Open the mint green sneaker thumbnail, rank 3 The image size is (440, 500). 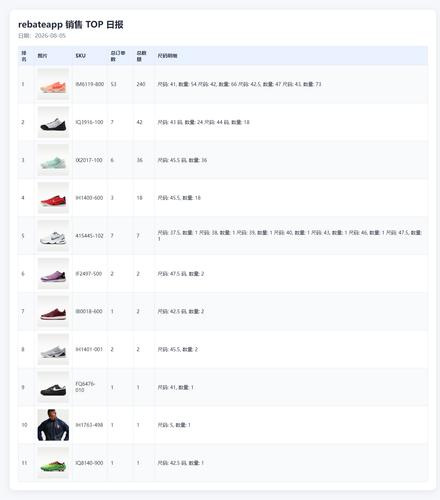click(53, 160)
